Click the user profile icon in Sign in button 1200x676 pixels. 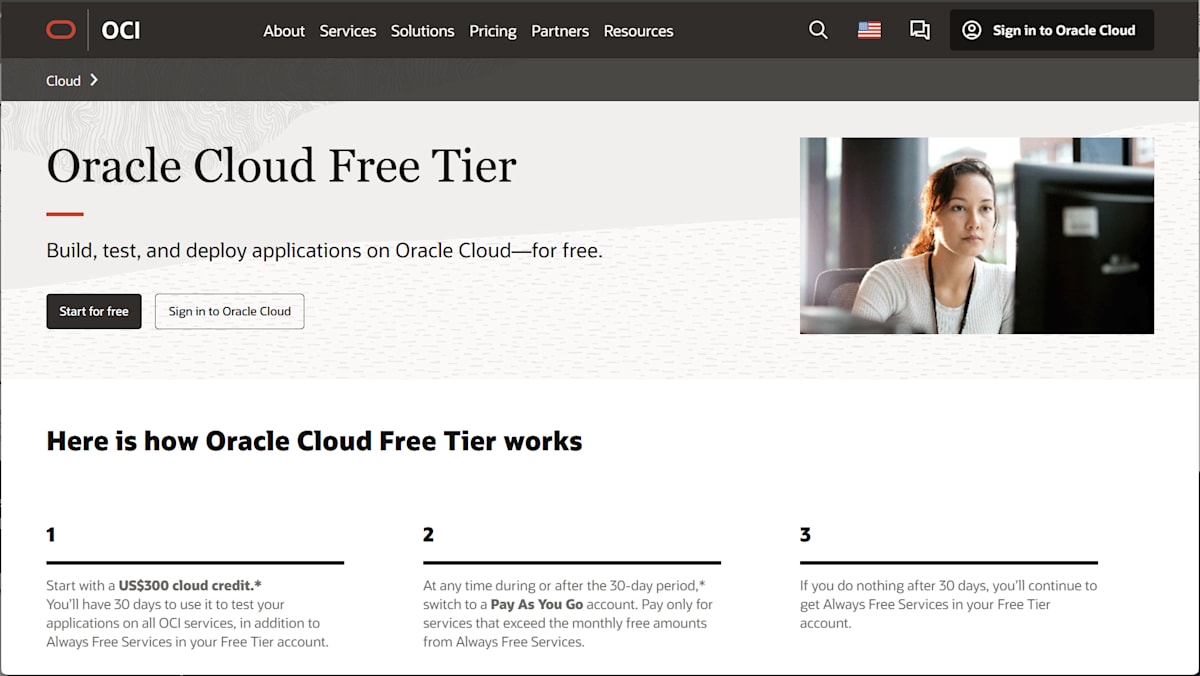pyautogui.click(x=971, y=30)
